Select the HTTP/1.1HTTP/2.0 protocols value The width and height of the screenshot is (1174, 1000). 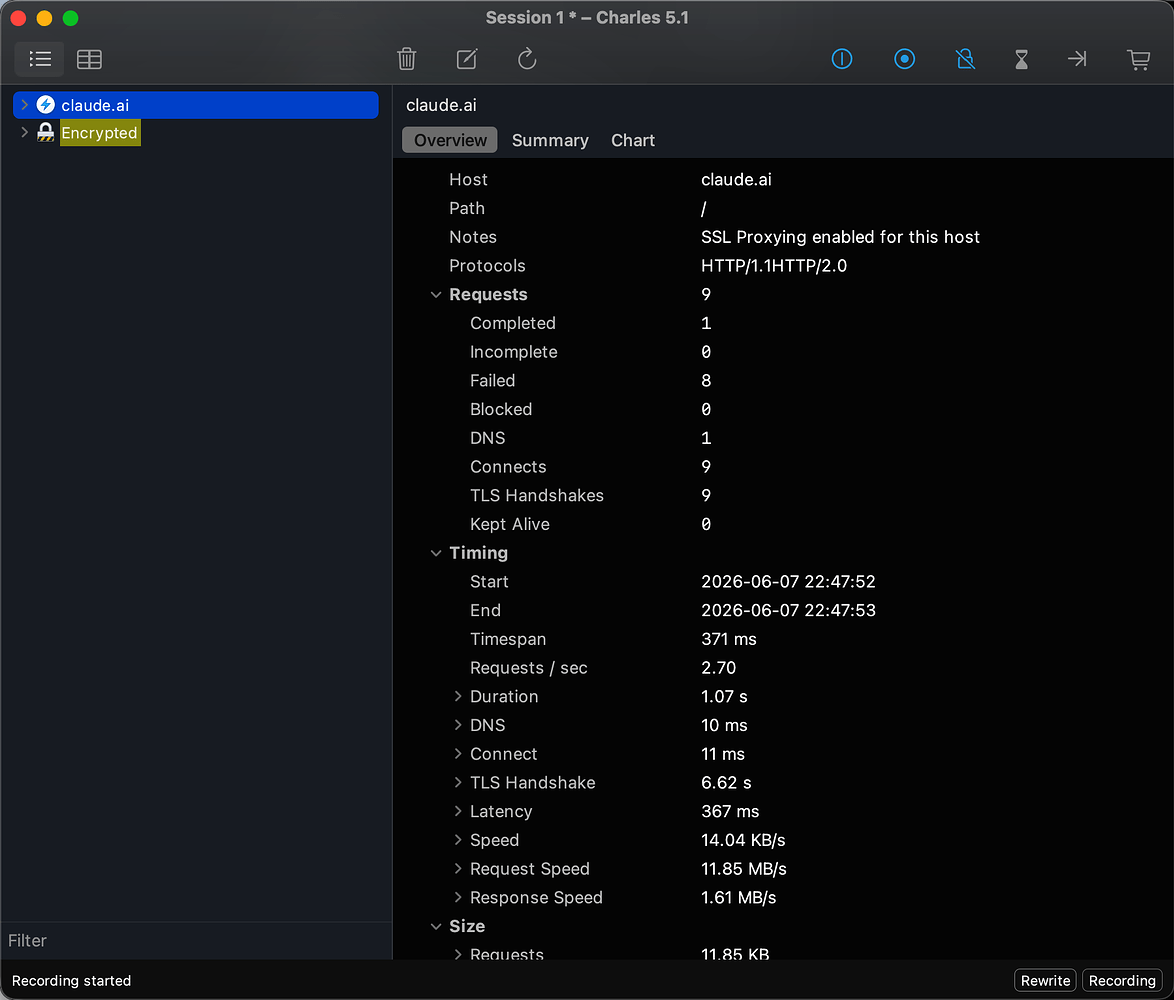pos(773,266)
